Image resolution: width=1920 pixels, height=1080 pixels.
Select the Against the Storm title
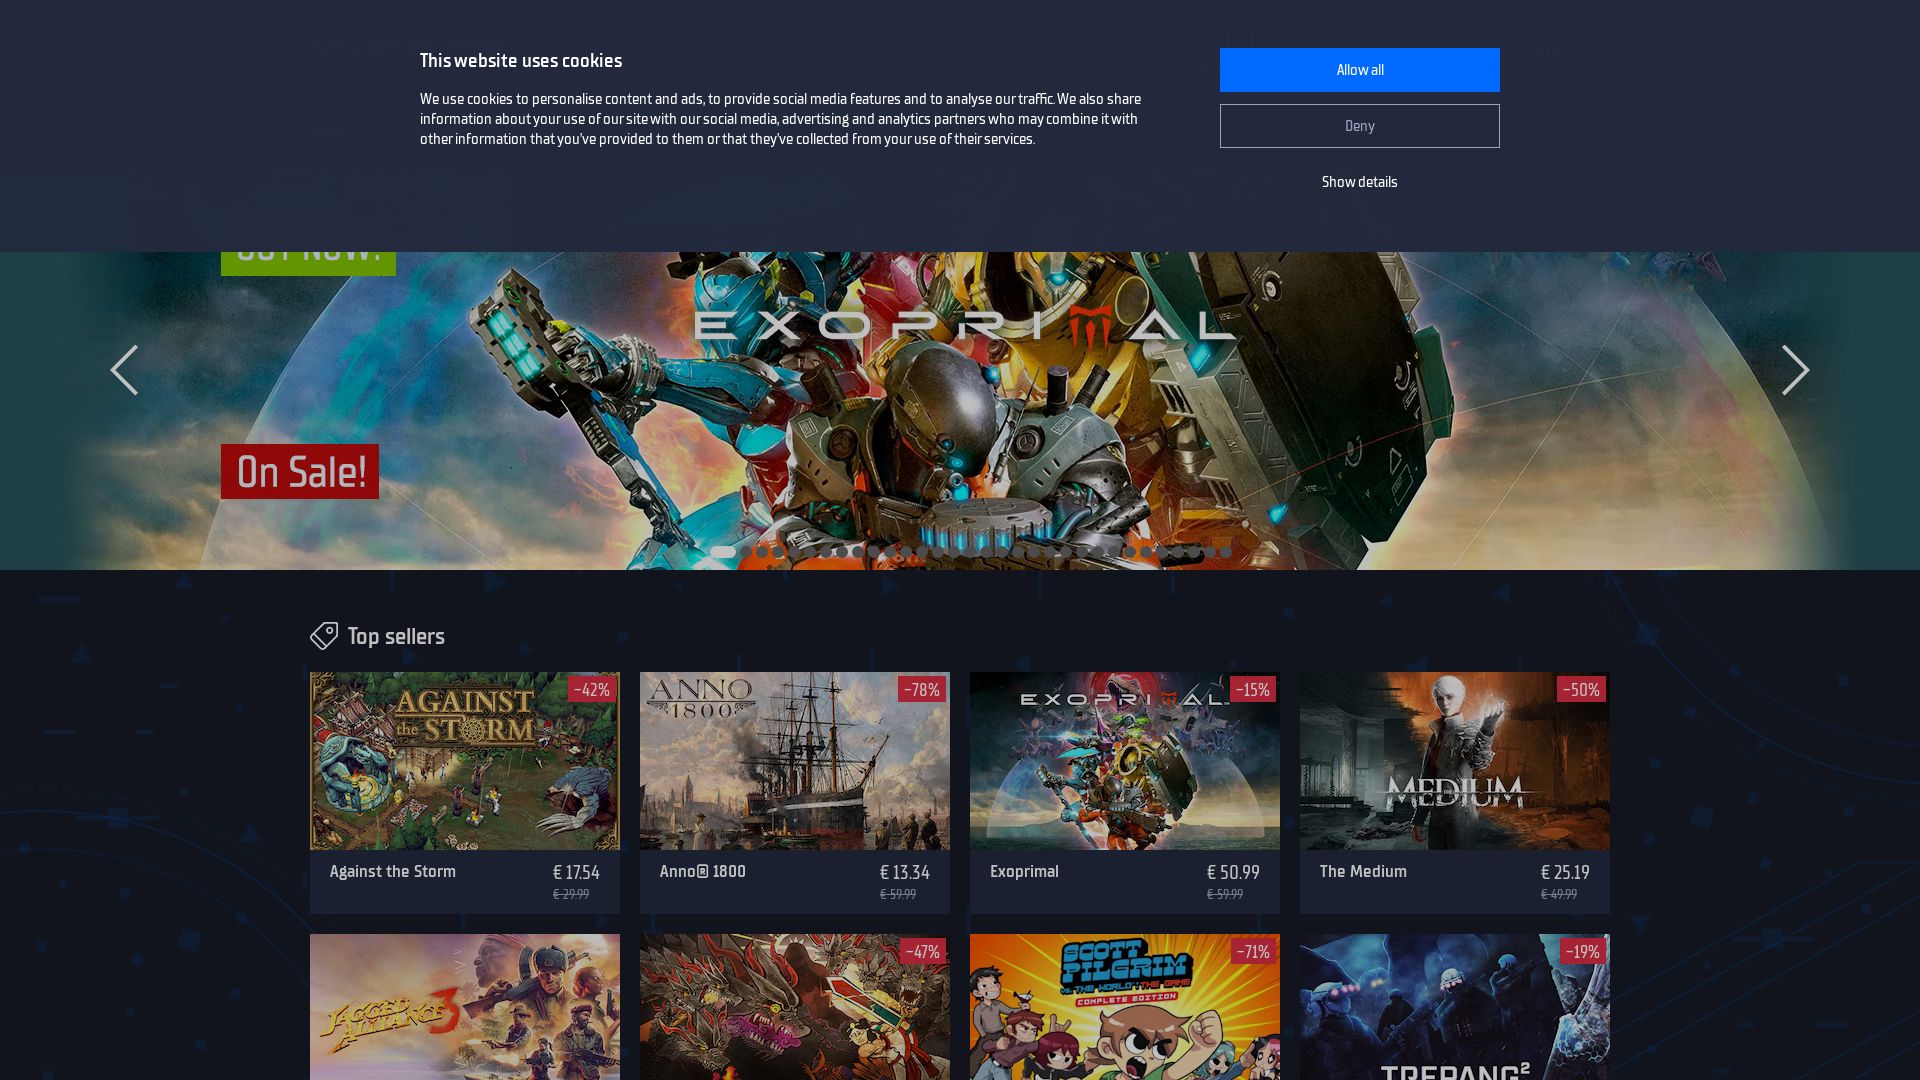(x=393, y=871)
